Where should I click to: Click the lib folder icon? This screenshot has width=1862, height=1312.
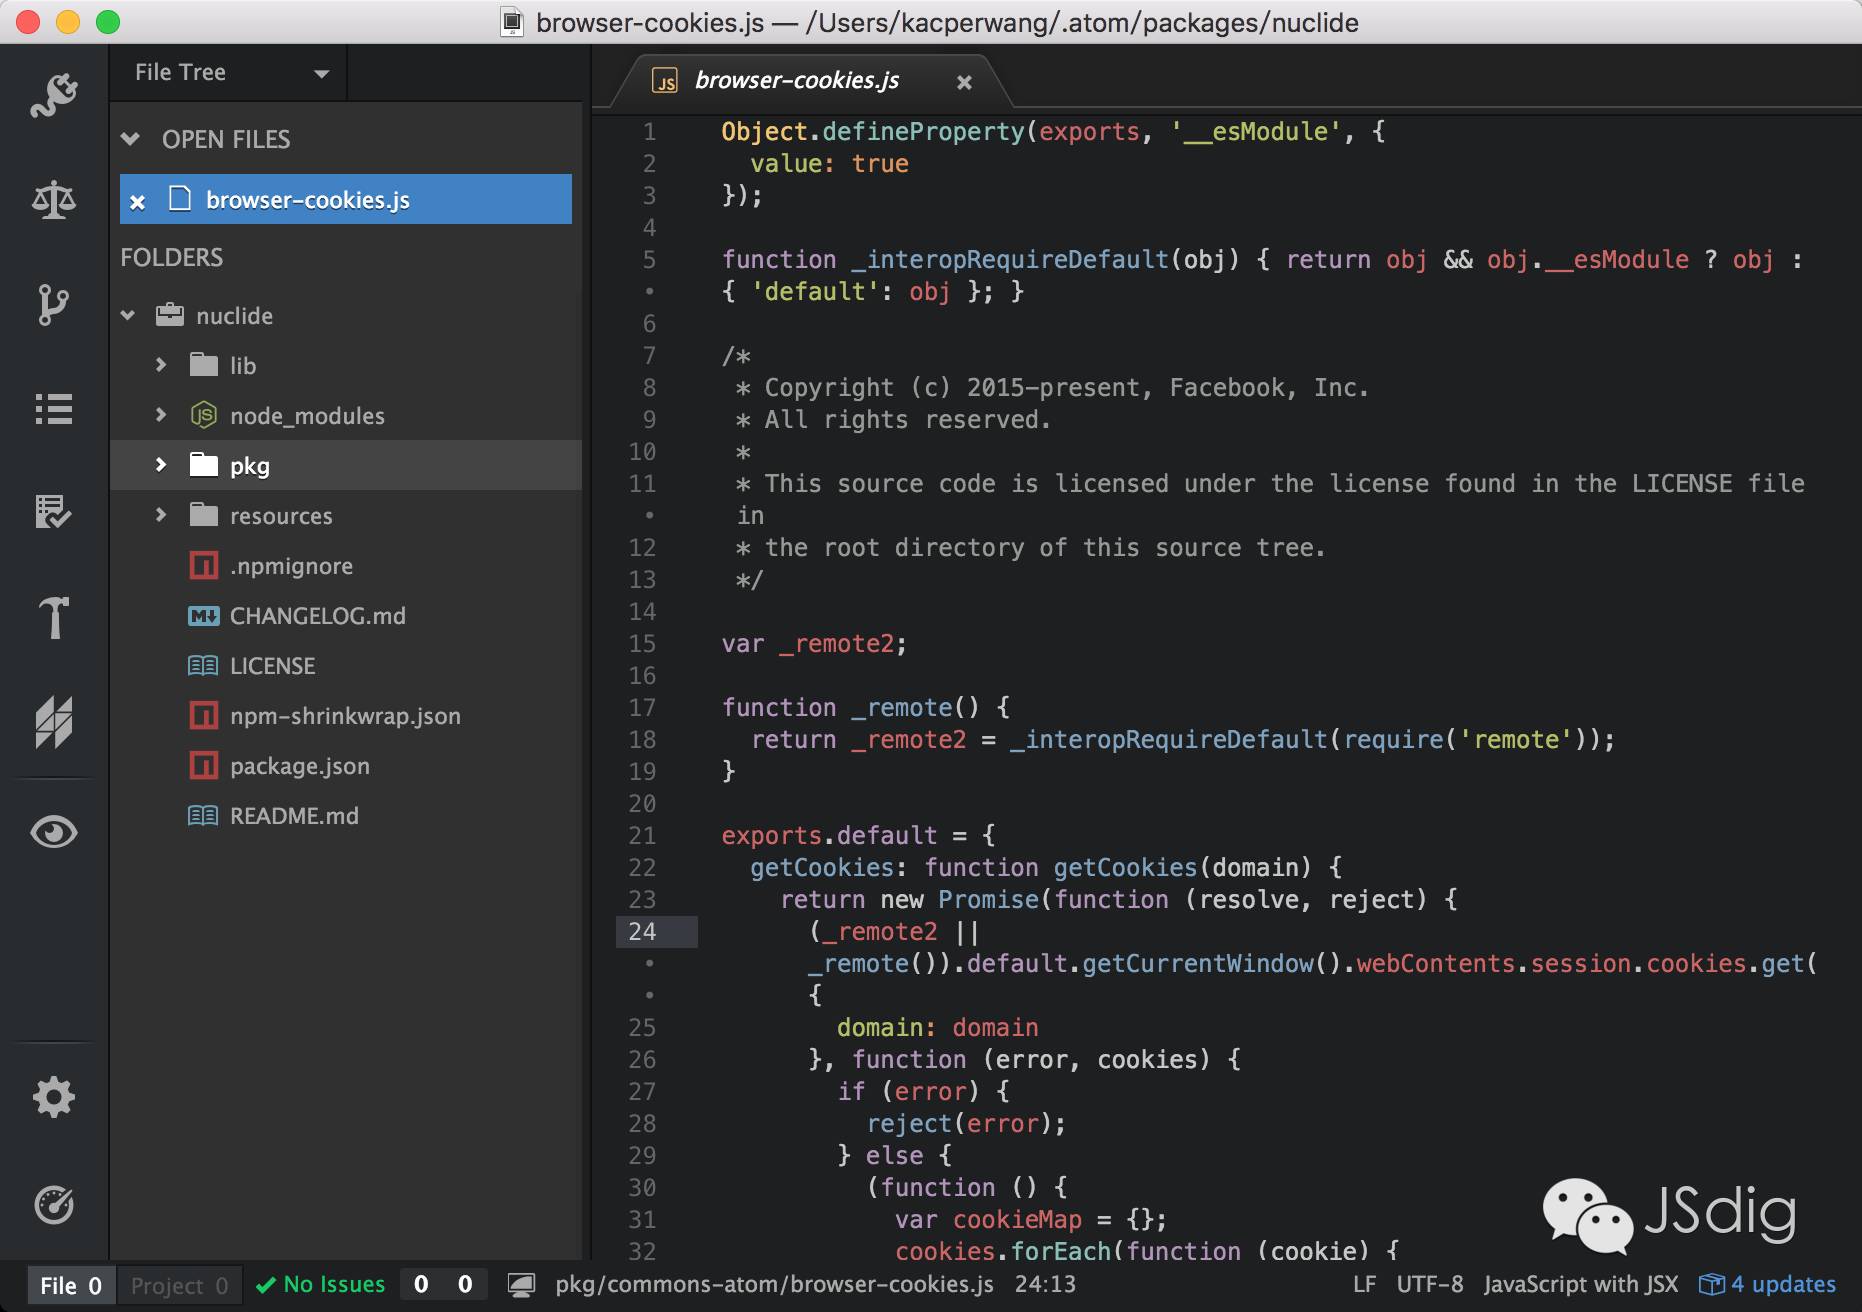coord(204,365)
